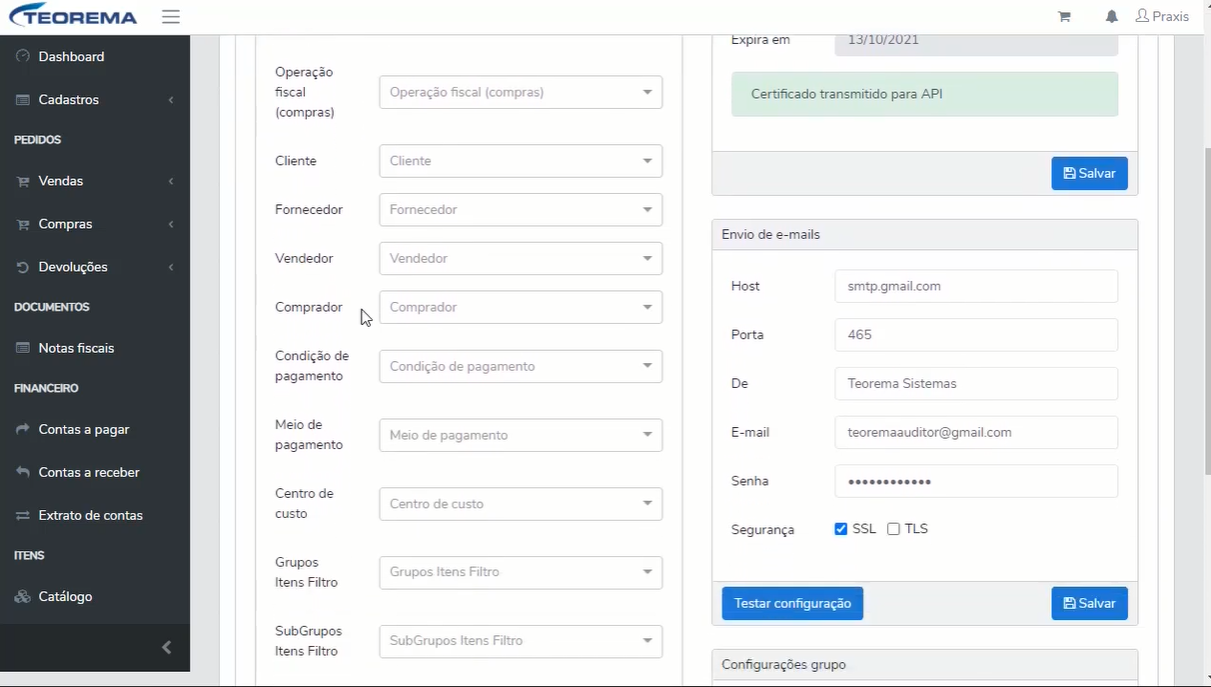Click the Testar configuração button
Image resolution: width=1211 pixels, height=687 pixels.
point(792,603)
